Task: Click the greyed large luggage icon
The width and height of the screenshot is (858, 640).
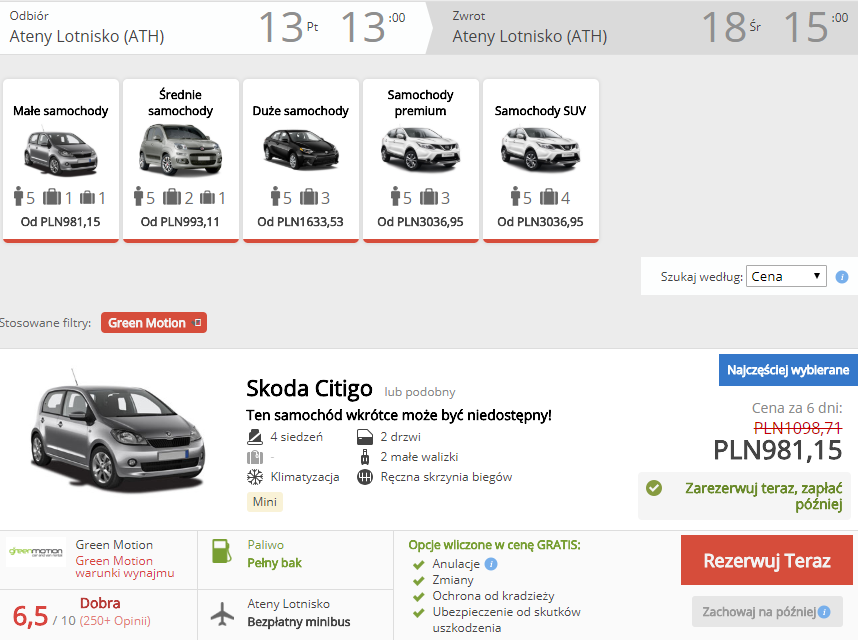Action: [x=255, y=457]
